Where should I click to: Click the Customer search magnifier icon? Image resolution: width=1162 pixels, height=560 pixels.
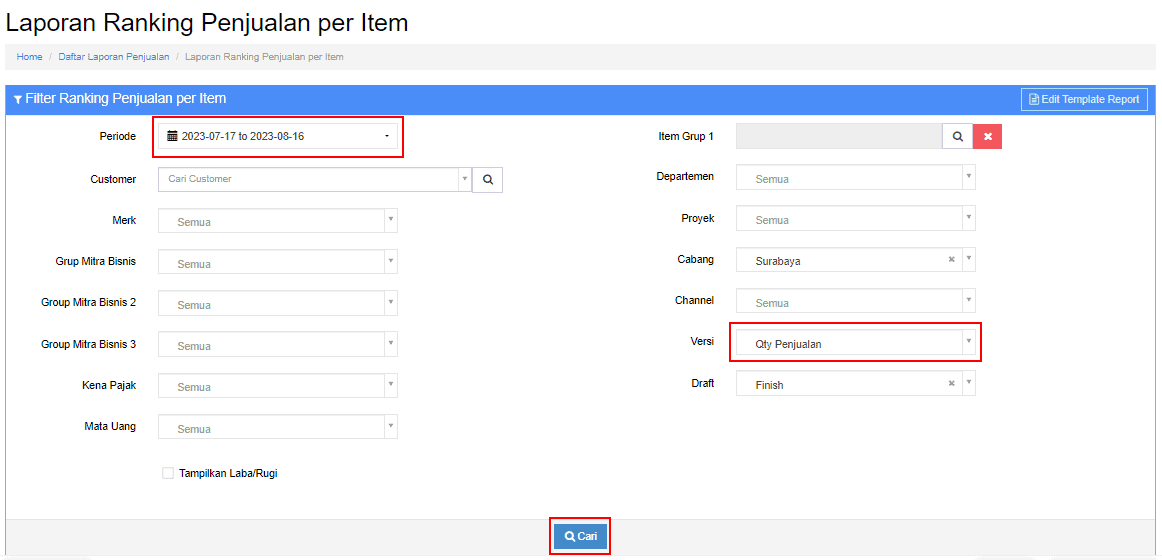[x=487, y=179]
